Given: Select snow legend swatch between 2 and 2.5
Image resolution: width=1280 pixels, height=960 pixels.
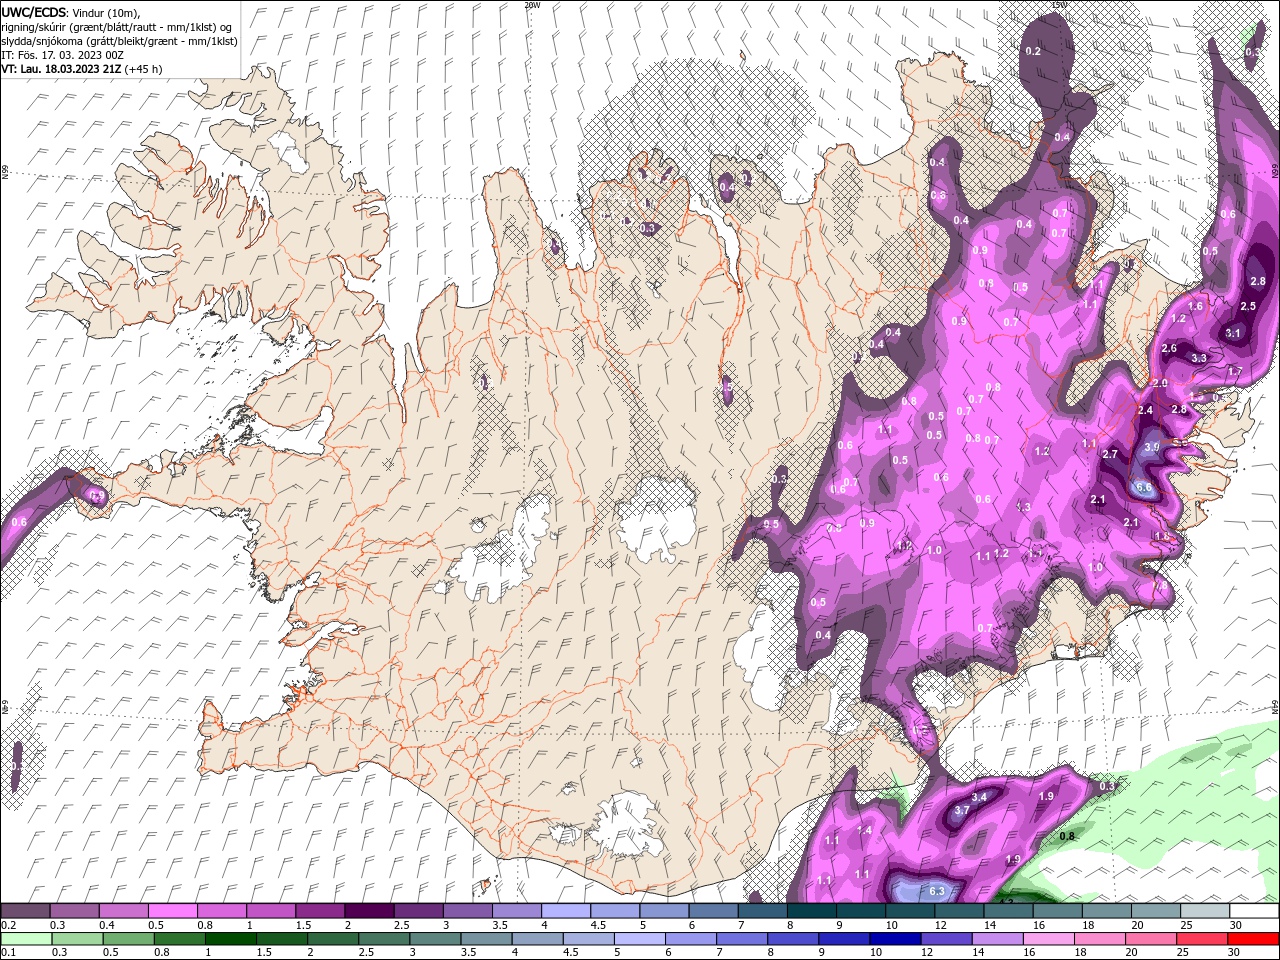Looking at the screenshot, I should point(369,911).
